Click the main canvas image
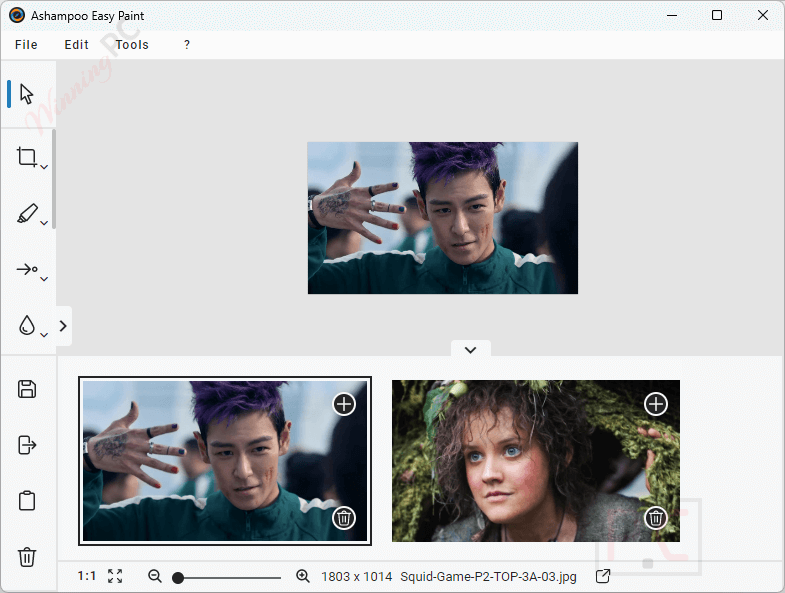The image size is (785, 593). (443, 218)
